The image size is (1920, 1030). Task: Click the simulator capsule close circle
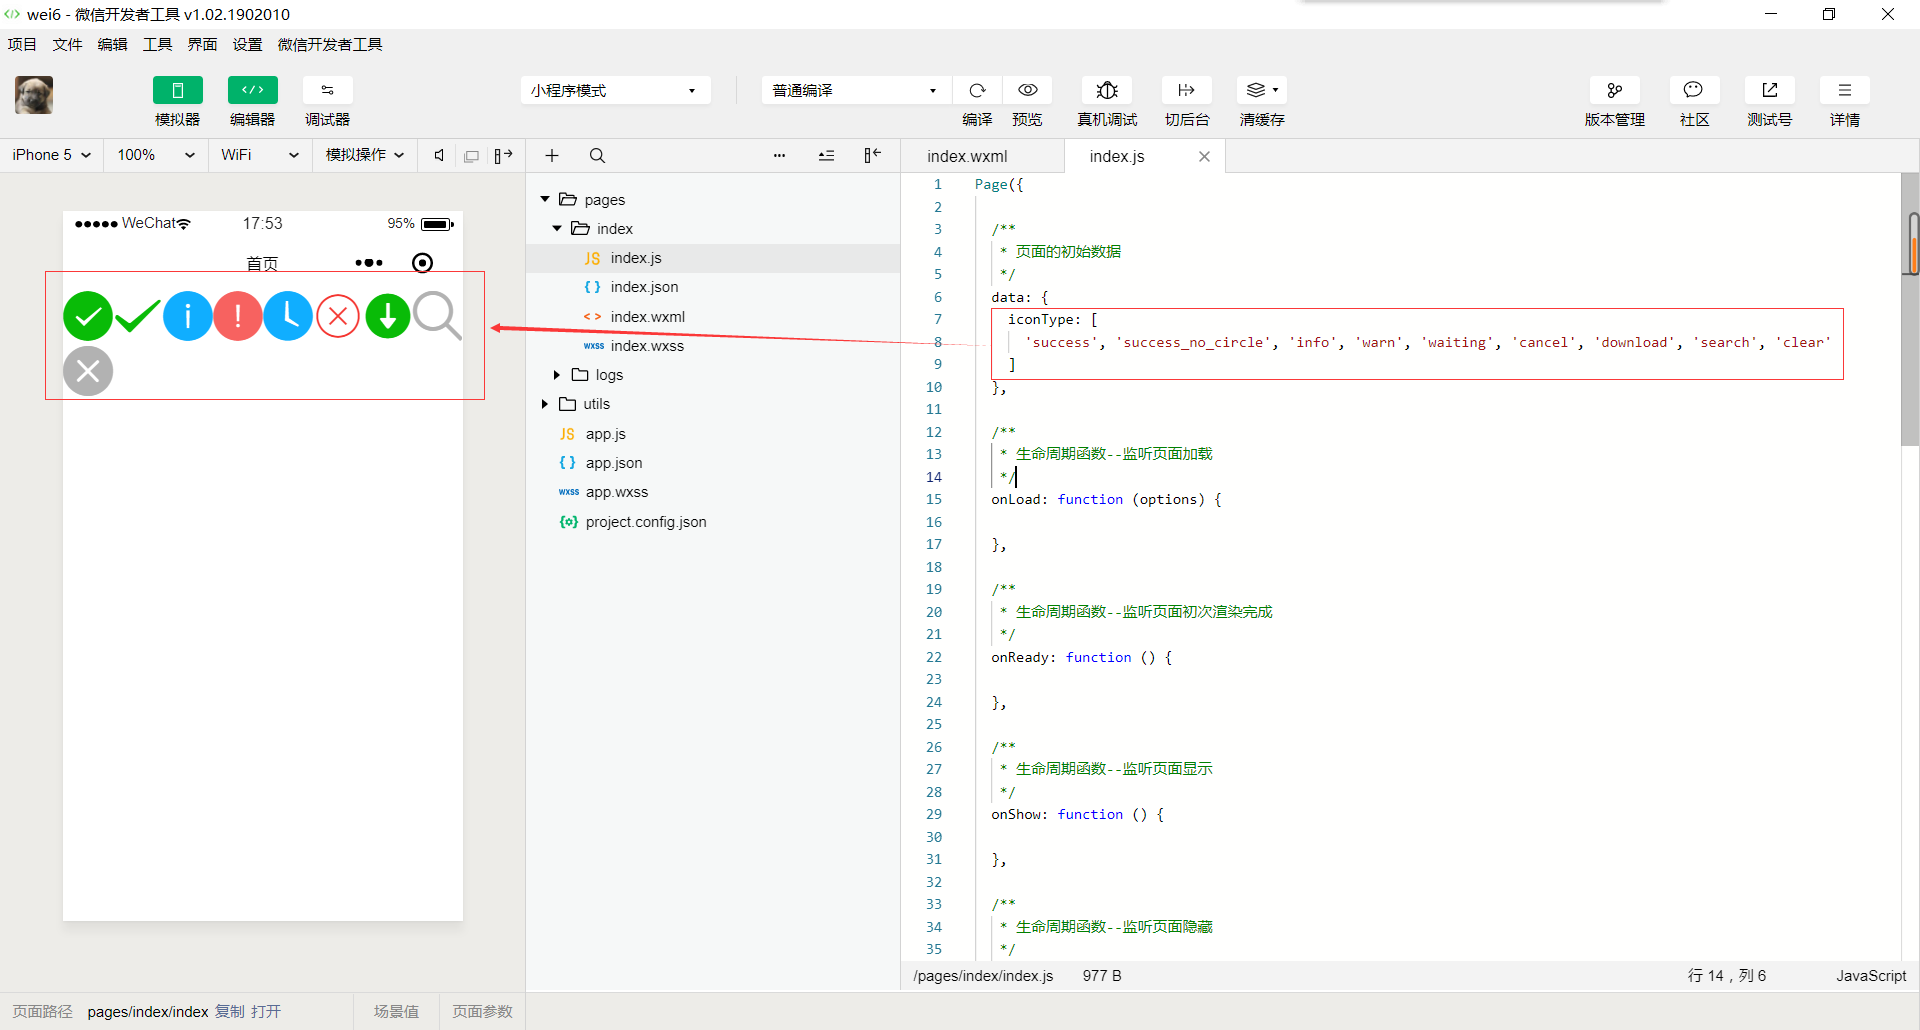(423, 263)
